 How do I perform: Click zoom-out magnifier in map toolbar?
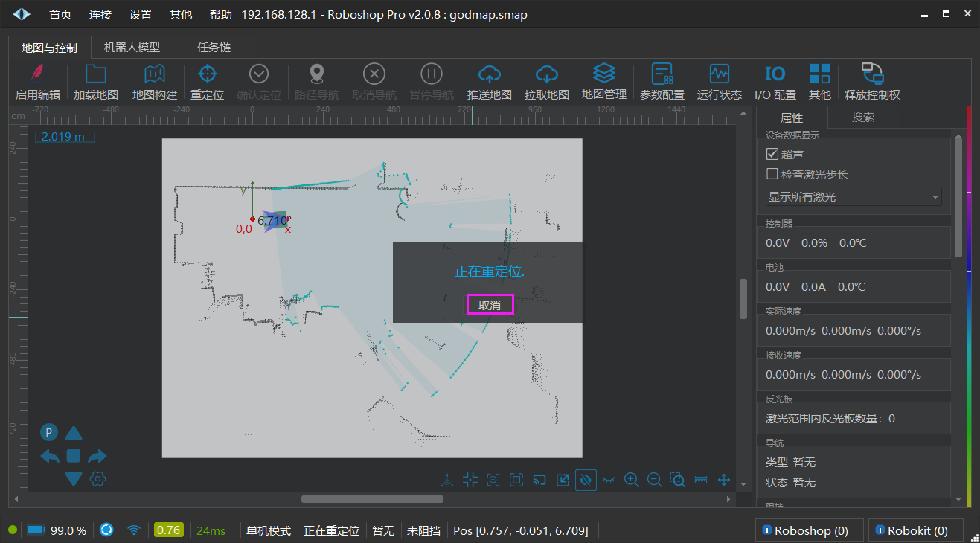coord(654,479)
